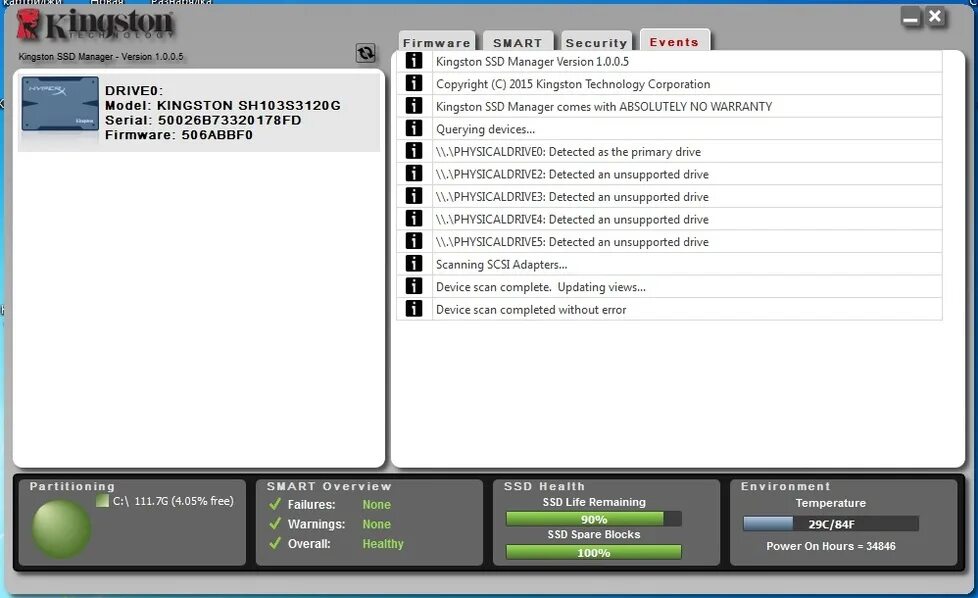Screen dimensions: 978x598
Task: Click info icon beside 'ABSOLUTELY NO WARRANTY' event
Action: [414, 106]
